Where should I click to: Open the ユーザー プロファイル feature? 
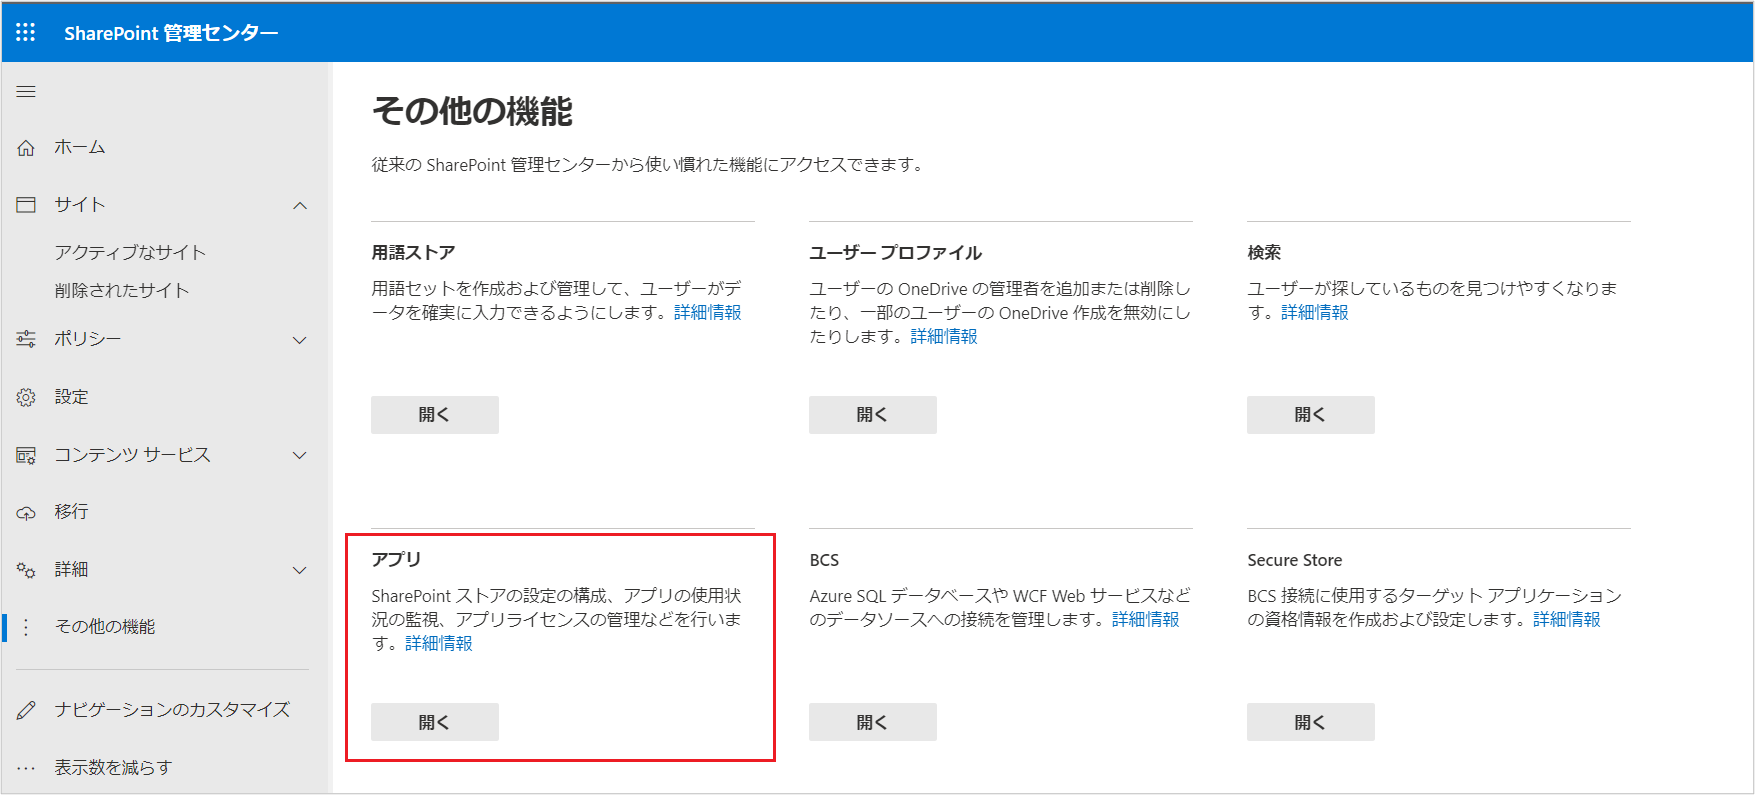click(873, 415)
